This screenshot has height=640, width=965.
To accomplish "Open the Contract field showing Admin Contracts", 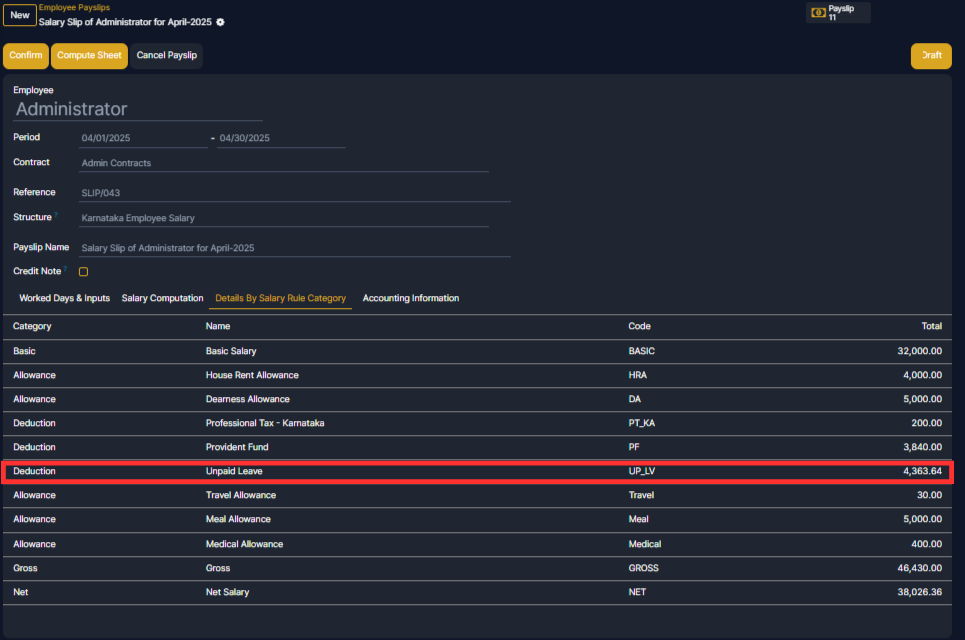I will [284, 163].
